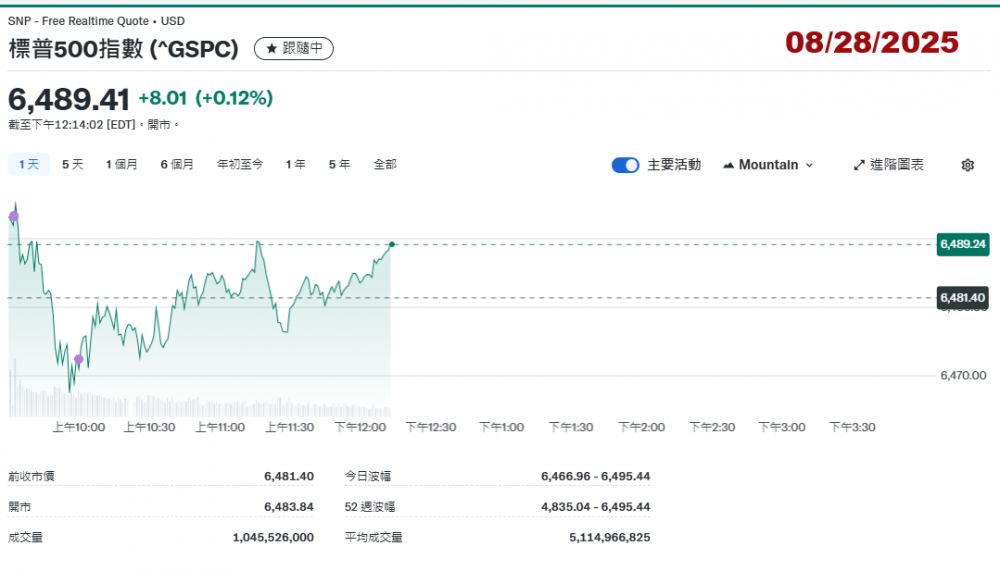Click the green 6,489.24 price label
1000x571 pixels.
(x=963, y=244)
